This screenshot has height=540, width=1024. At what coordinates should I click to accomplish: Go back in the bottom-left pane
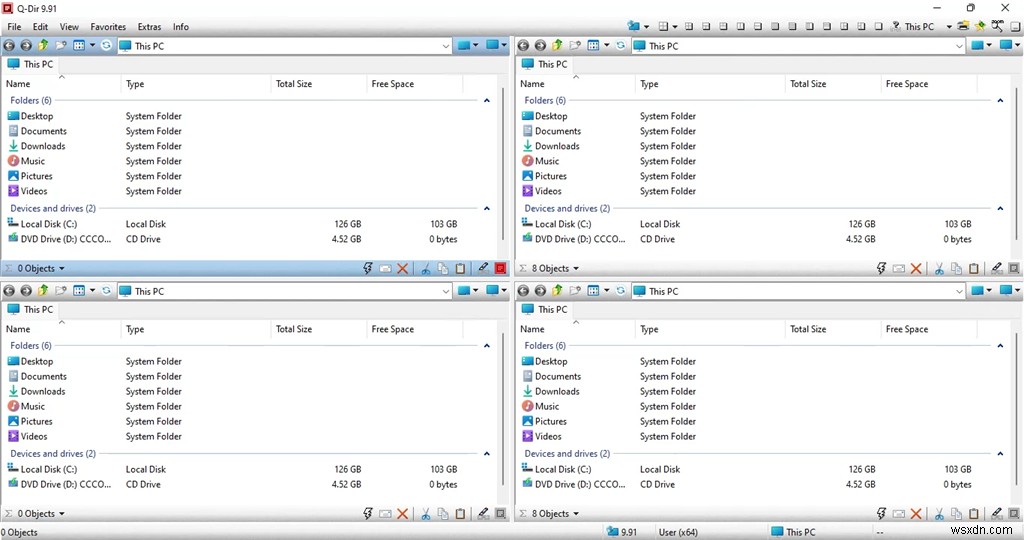(x=9, y=291)
